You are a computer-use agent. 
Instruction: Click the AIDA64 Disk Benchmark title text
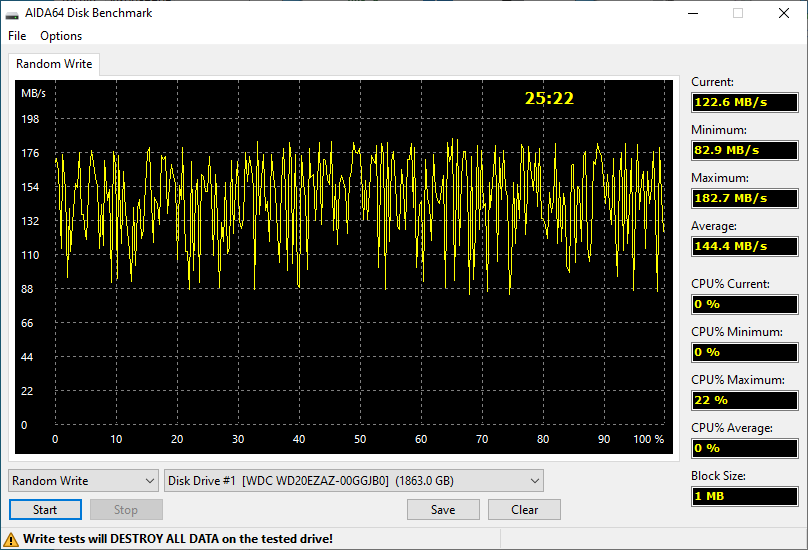pyautogui.click(x=89, y=13)
